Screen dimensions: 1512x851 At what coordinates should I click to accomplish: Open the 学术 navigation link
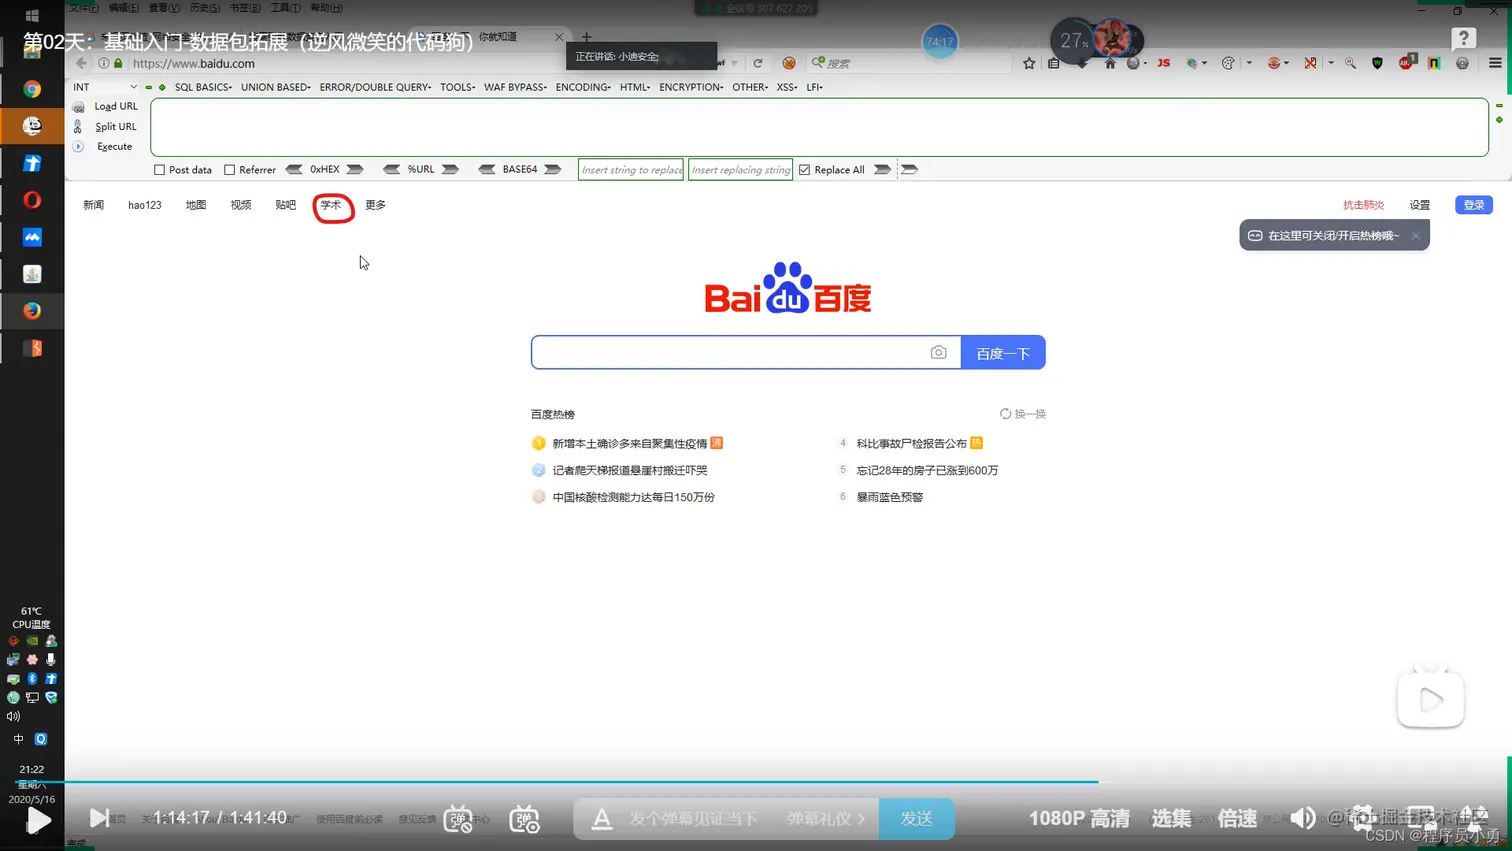pyautogui.click(x=331, y=205)
